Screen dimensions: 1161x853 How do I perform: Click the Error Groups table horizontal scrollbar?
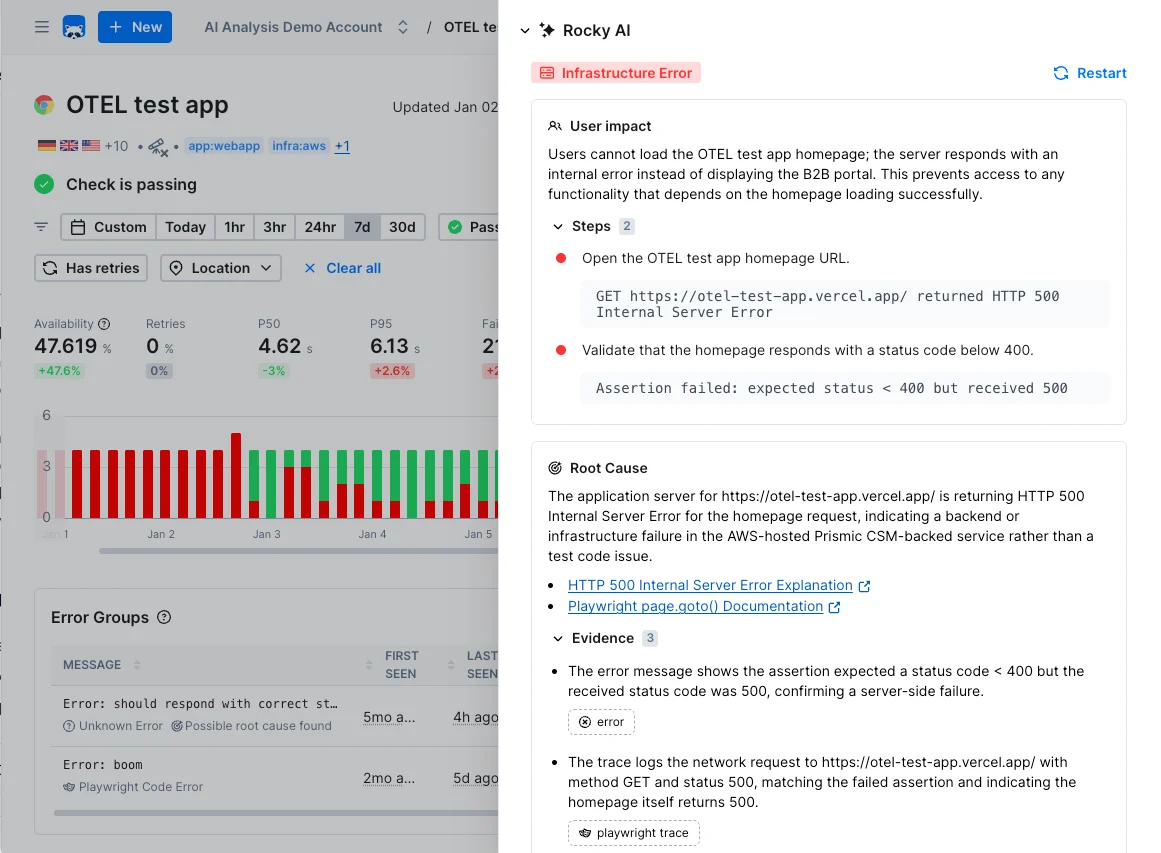[x=275, y=813]
